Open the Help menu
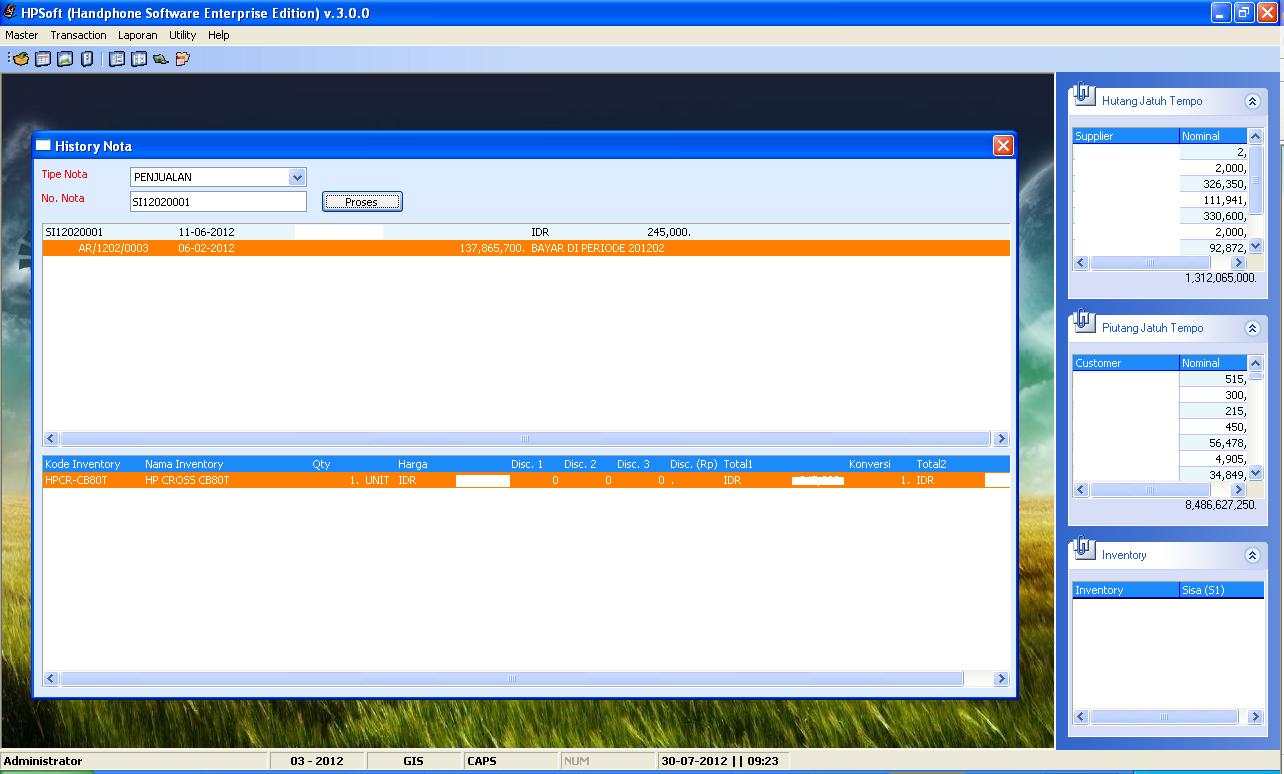Screen dimensions: 1284x774 coord(218,35)
